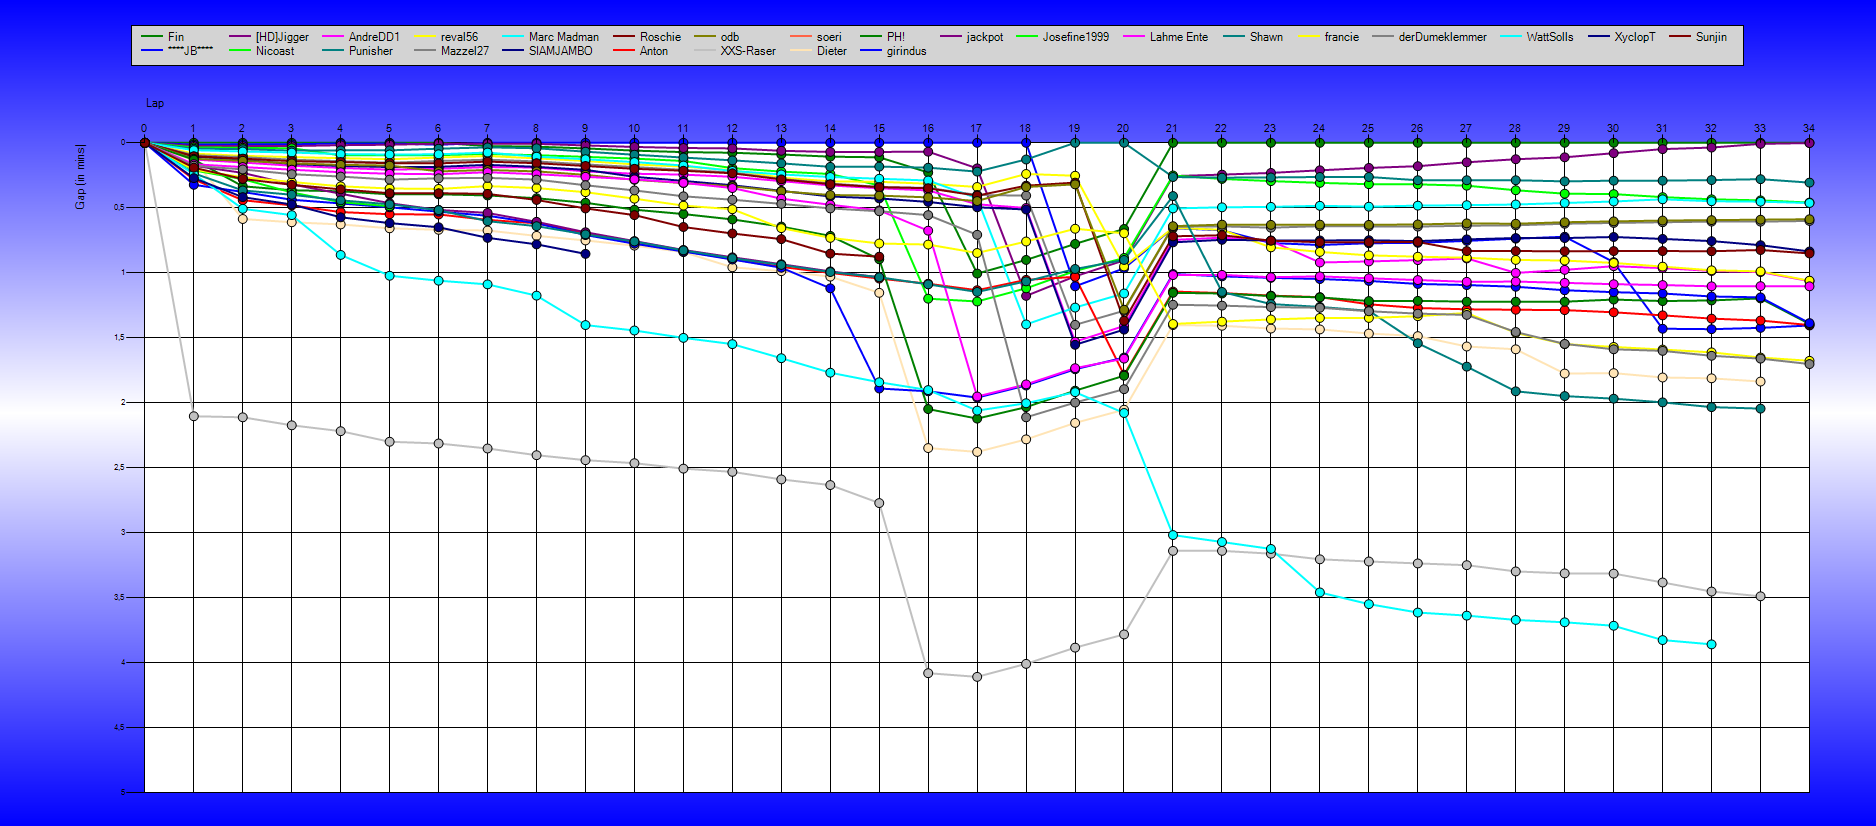The image size is (1876, 826).
Task: Select lap number 10 on top axis
Action: (634, 128)
